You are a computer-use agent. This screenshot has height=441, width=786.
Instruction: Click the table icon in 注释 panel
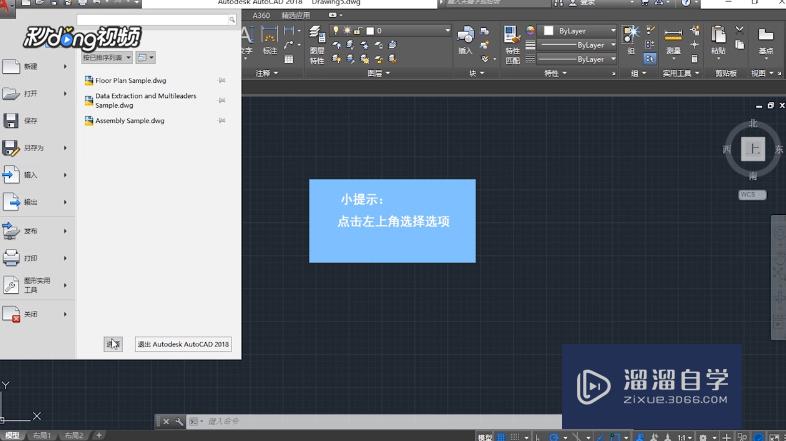289,59
